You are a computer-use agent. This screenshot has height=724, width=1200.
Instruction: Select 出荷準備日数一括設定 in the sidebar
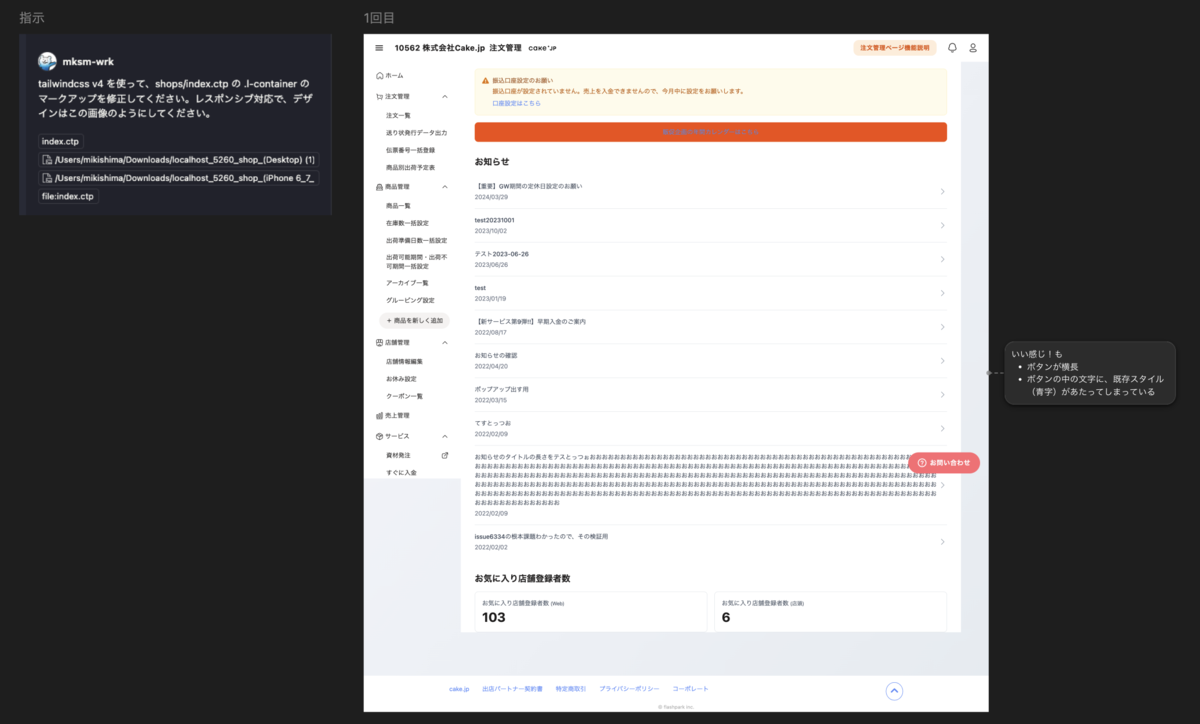pyautogui.click(x=416, y=240)
